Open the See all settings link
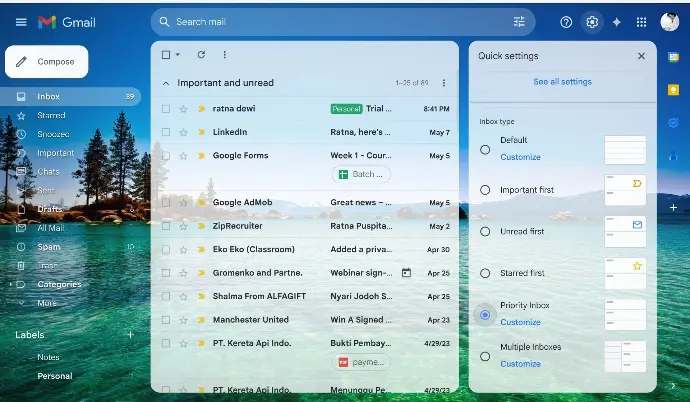Screen dimensions: 690x402 coord(562,82)
